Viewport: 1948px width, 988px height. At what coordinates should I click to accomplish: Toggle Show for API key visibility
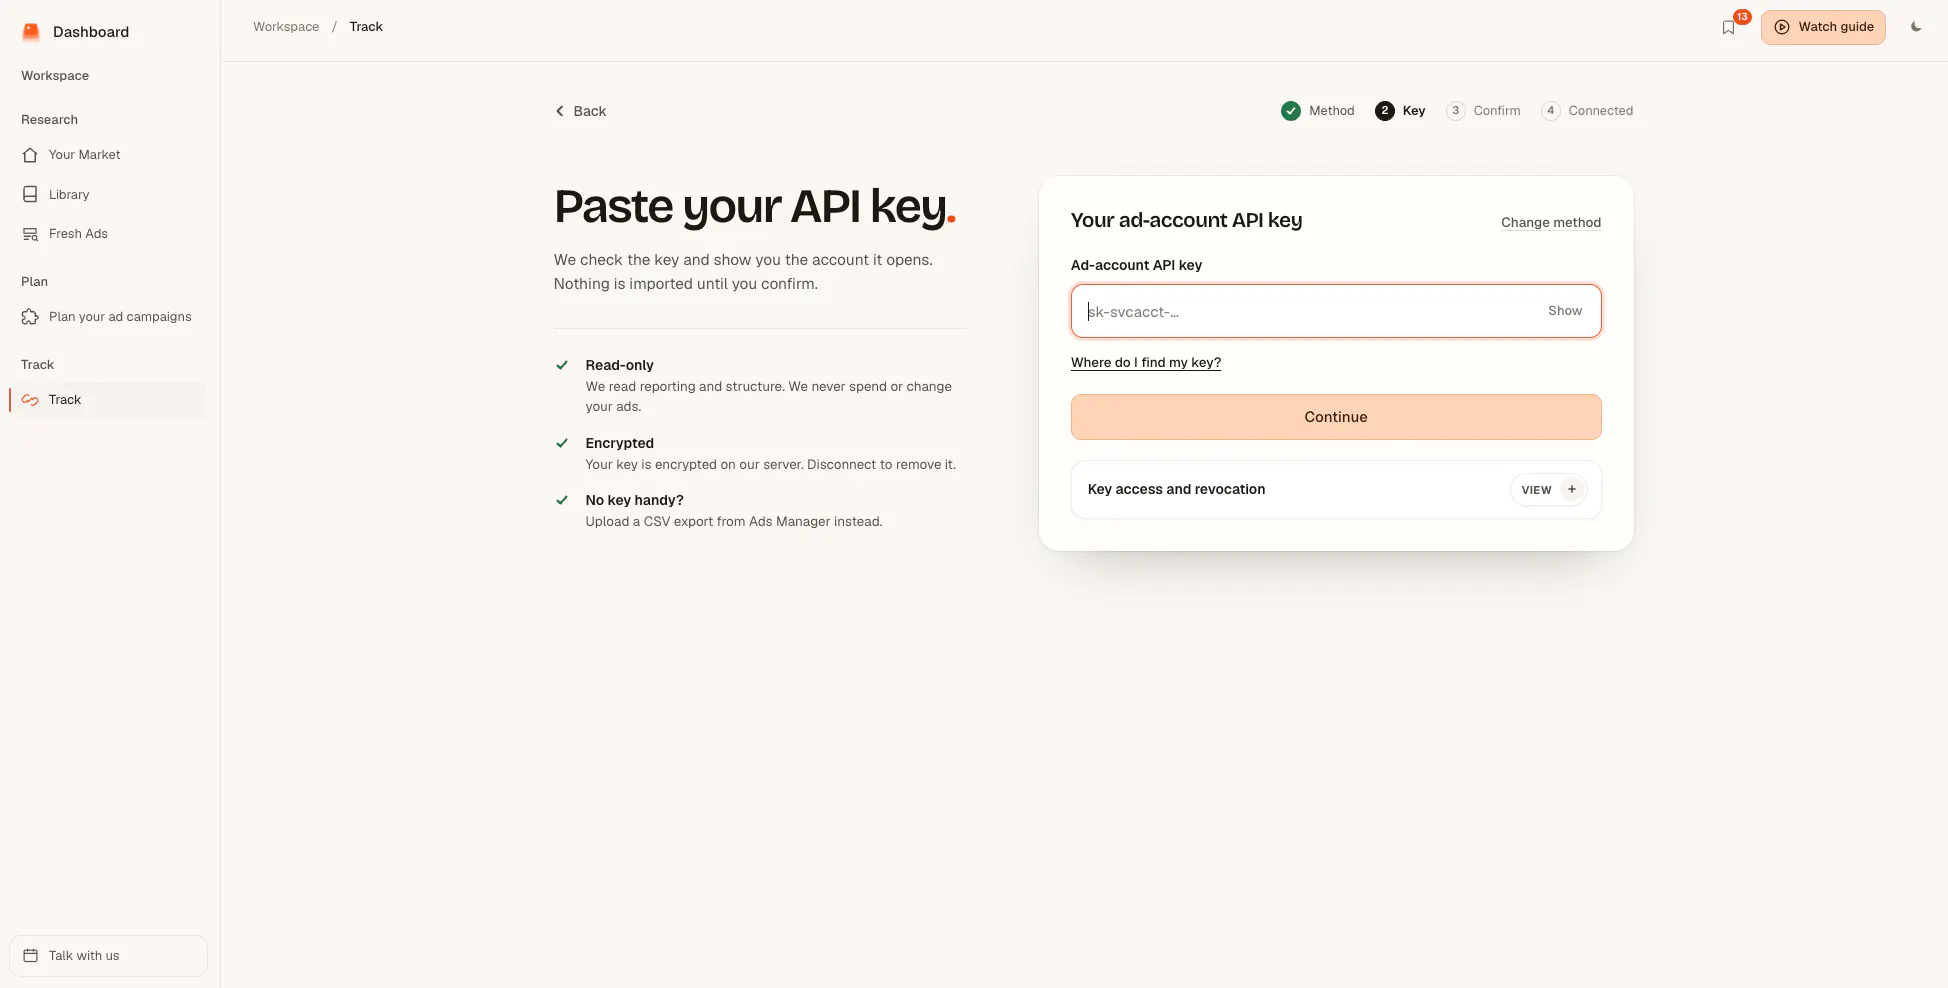(x=1565, y=311)
